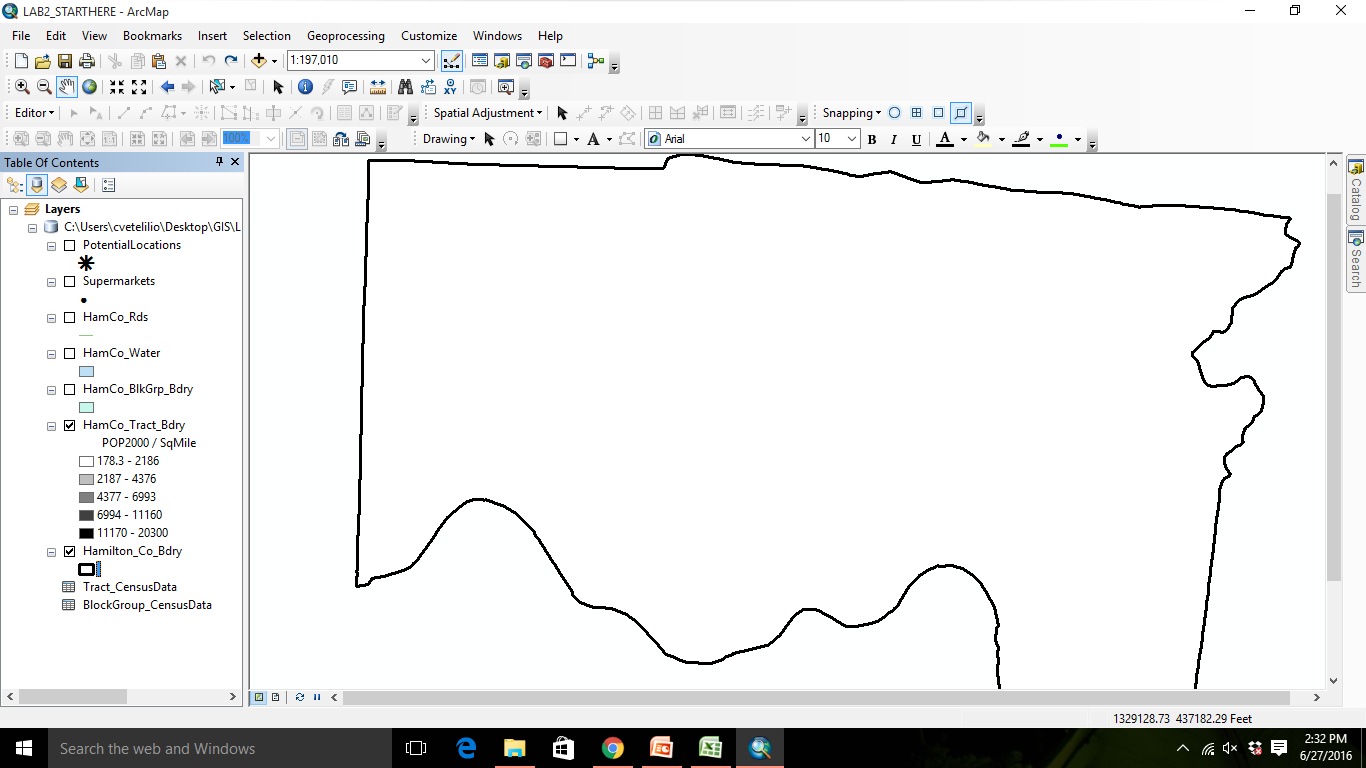The image size is (1366, 768).
Task: Open the Find binoculars tool
Action: point(405,87)
